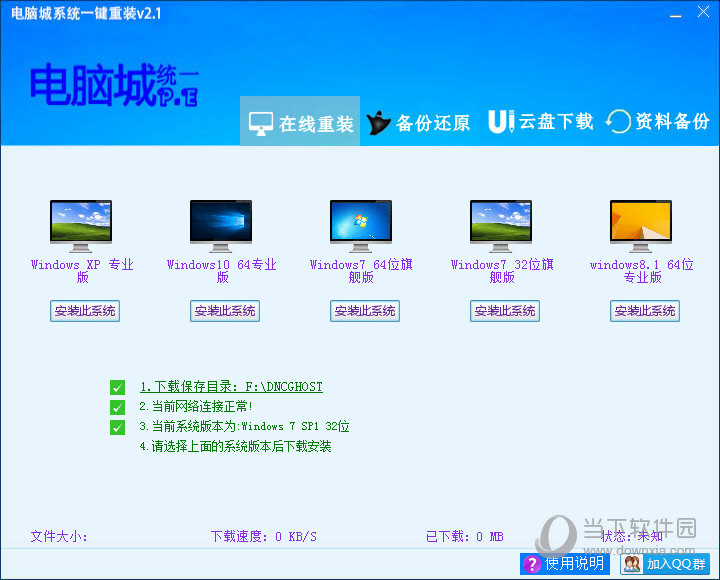The width and height of the screenshot is (720, 580).
Task: Install the Windows7 64位旗舰版 system
Action: pyautogui.click(x=365, y=311)
